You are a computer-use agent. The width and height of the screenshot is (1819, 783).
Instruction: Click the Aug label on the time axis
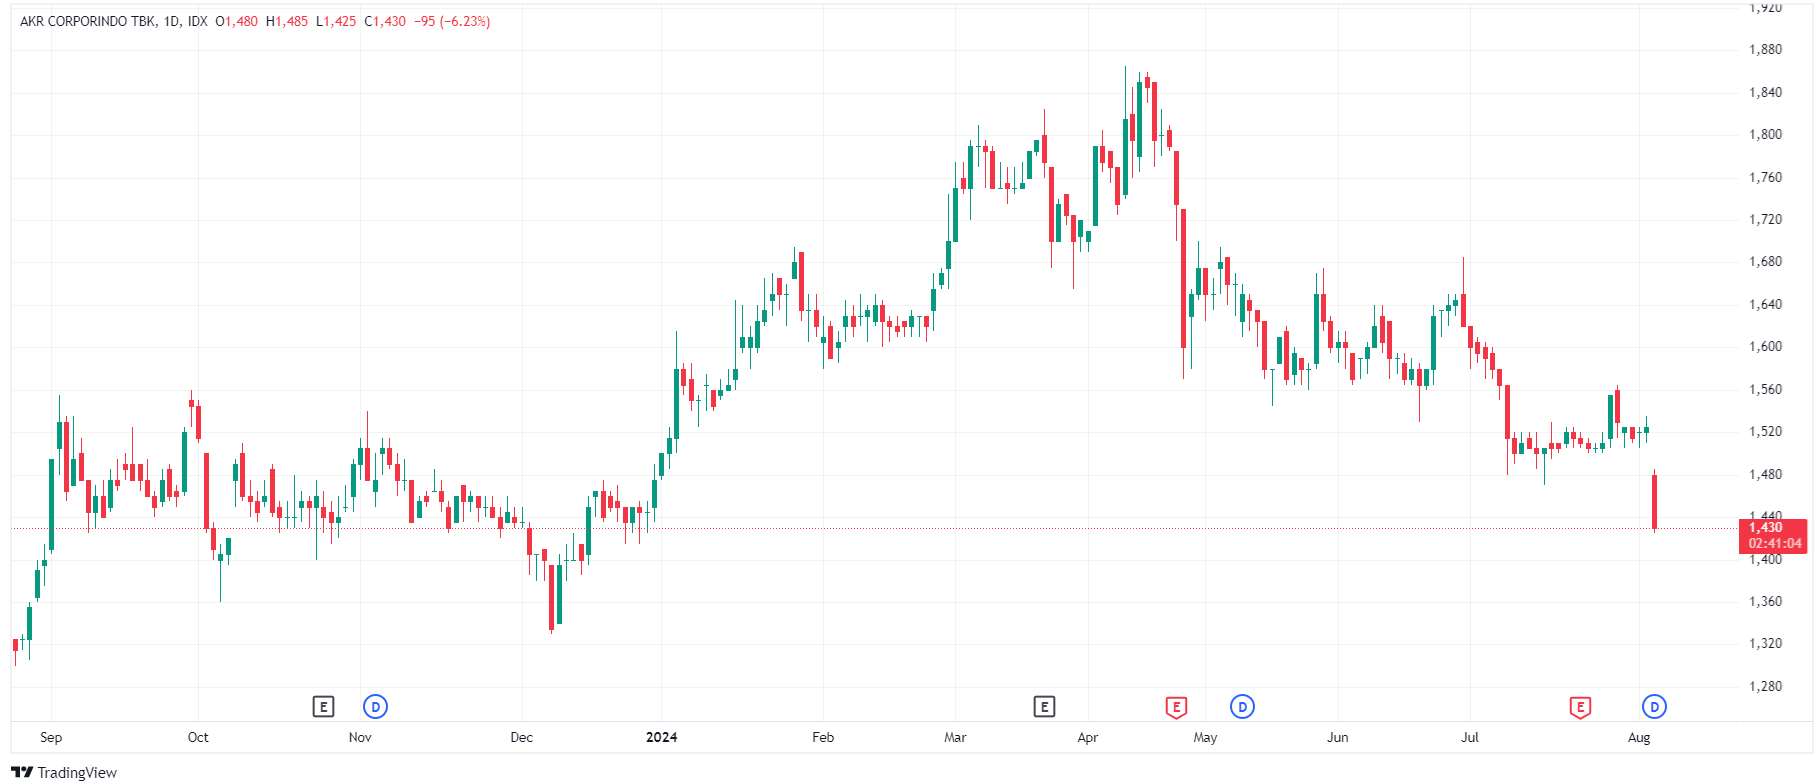click(1639, 737)
